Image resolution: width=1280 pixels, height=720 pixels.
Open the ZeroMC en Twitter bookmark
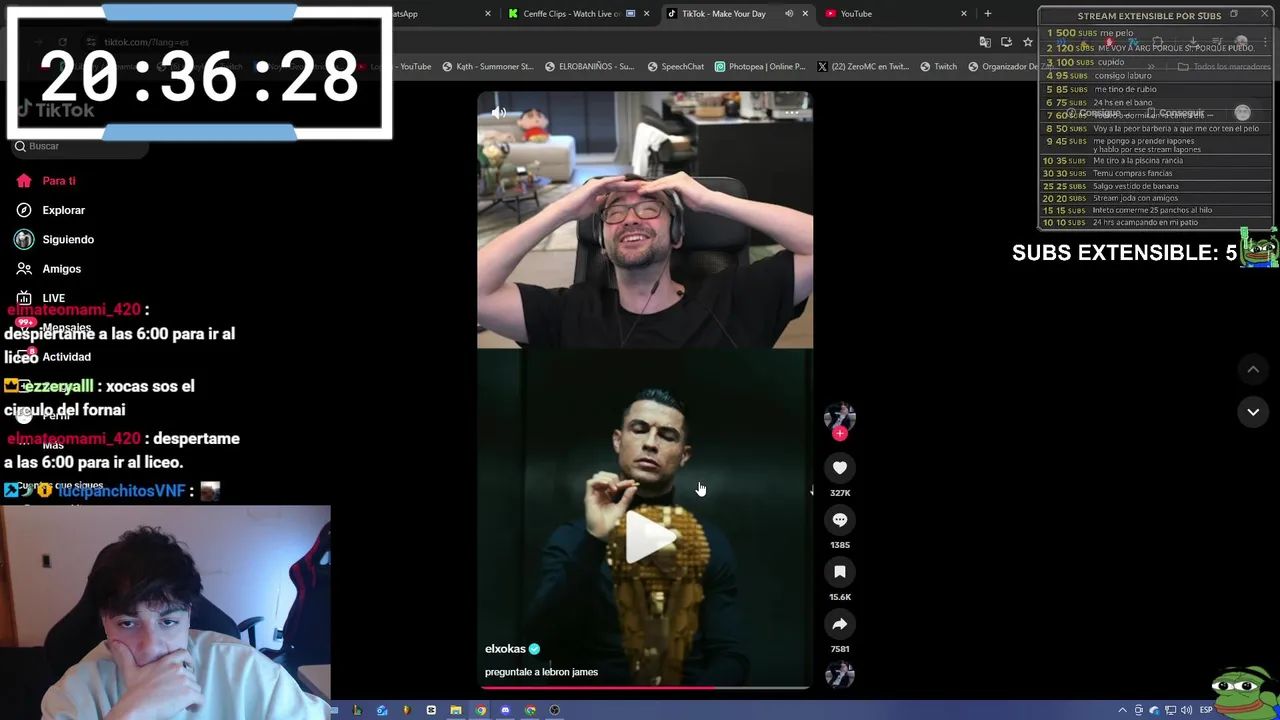pyautogui.click(x=862, y=67)
